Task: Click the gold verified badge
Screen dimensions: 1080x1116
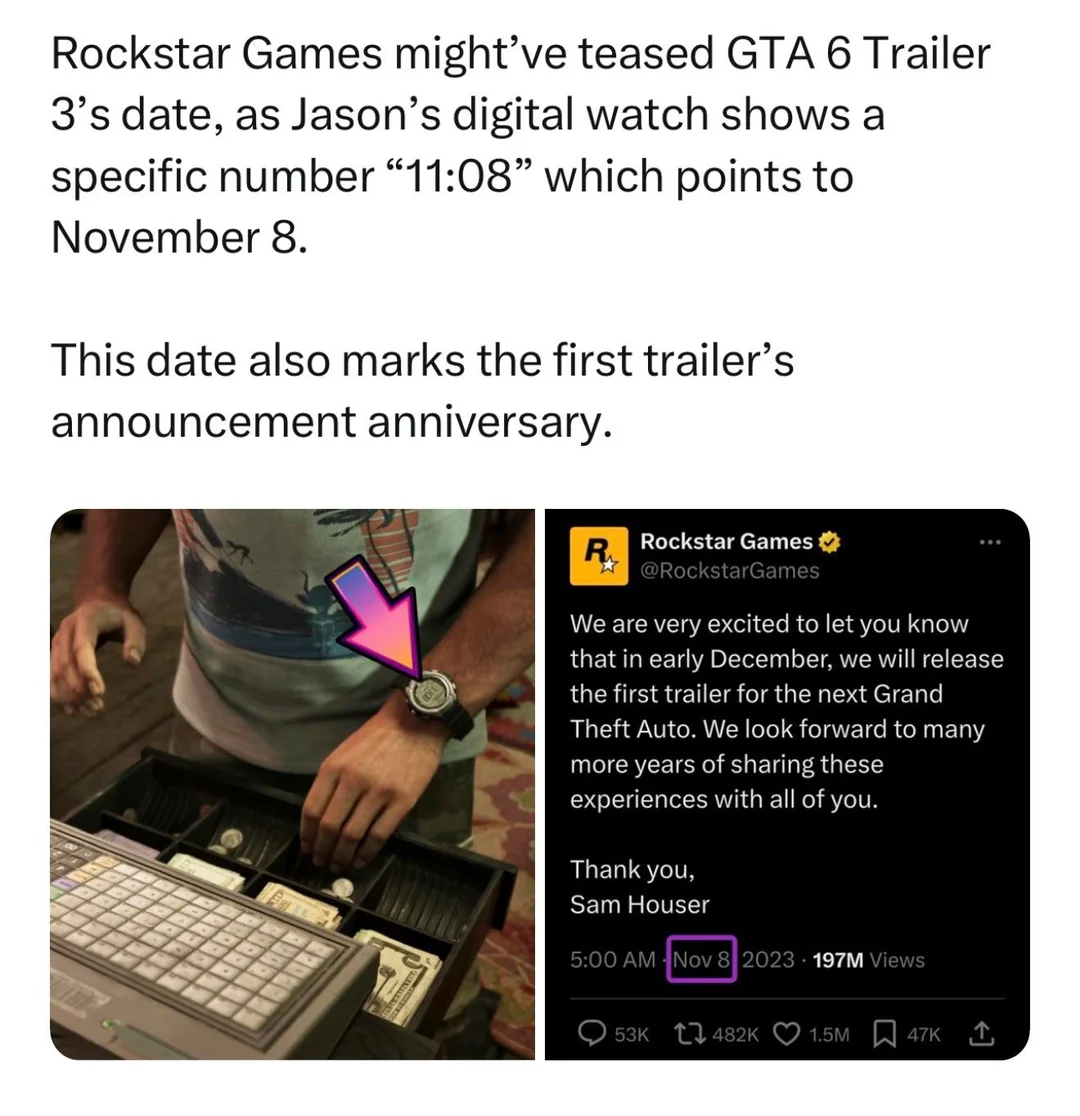Action: [x=829, y=542]
